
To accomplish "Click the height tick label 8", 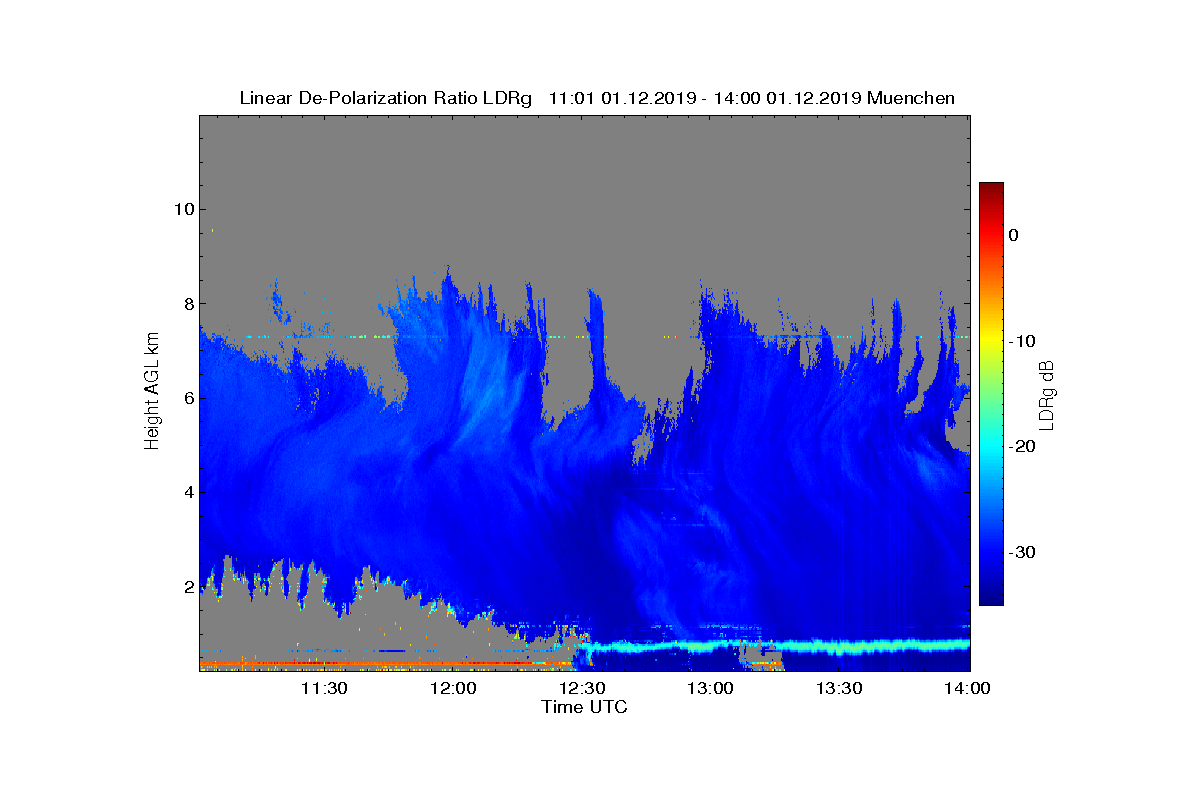I will pos(187,303).
